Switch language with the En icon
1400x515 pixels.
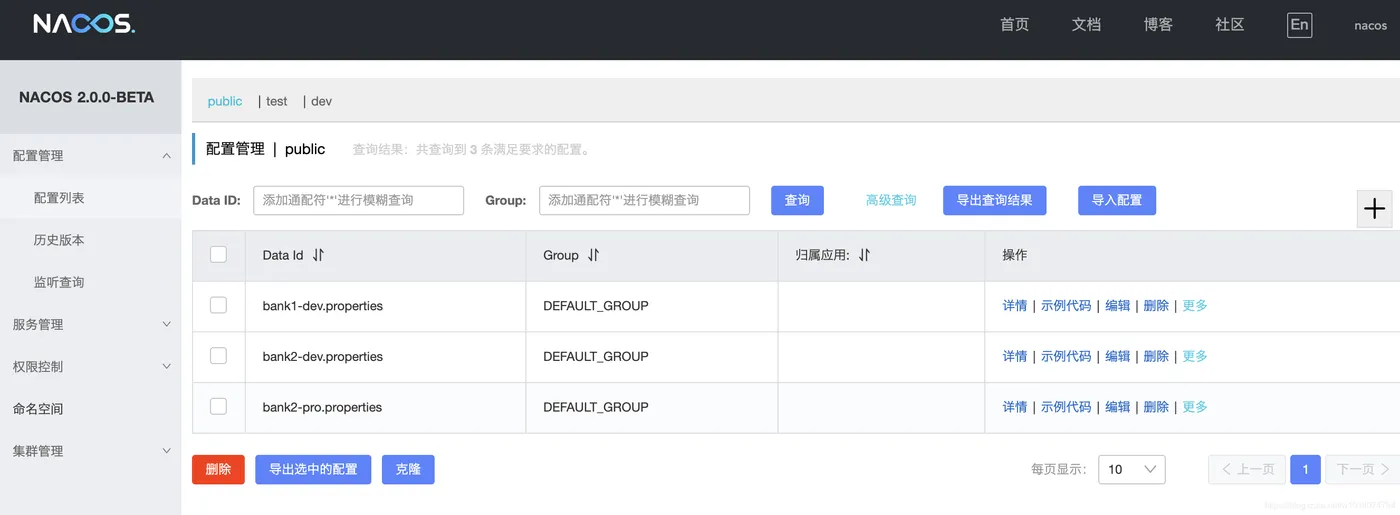1299,25
